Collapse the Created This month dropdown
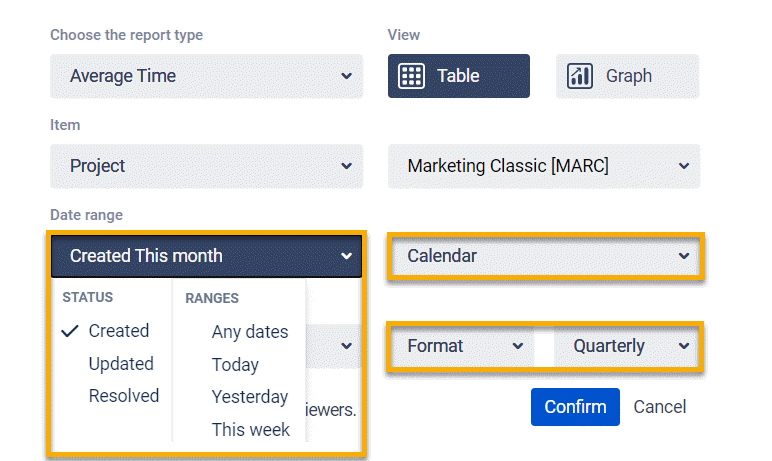Image resolution: width=772 pixels, height=461 pixels. point(206,256)
